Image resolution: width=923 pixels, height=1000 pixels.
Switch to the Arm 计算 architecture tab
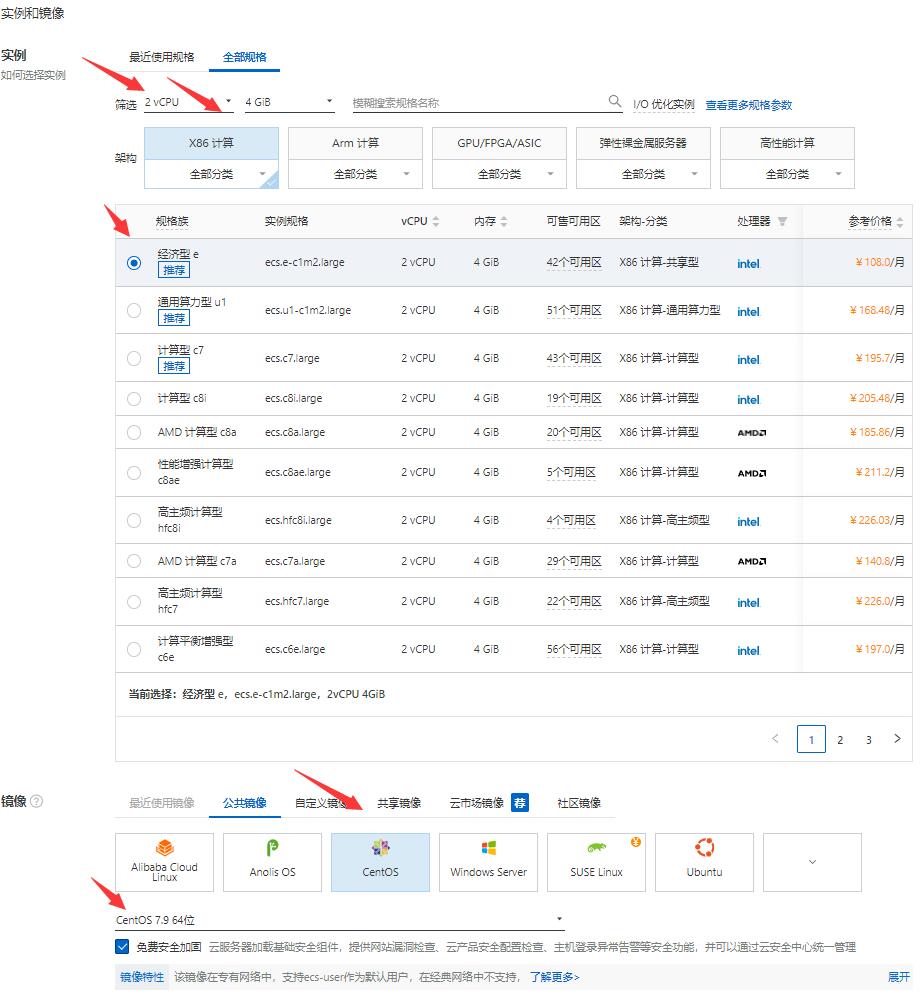pyautogui.click(x=356, y=142)
